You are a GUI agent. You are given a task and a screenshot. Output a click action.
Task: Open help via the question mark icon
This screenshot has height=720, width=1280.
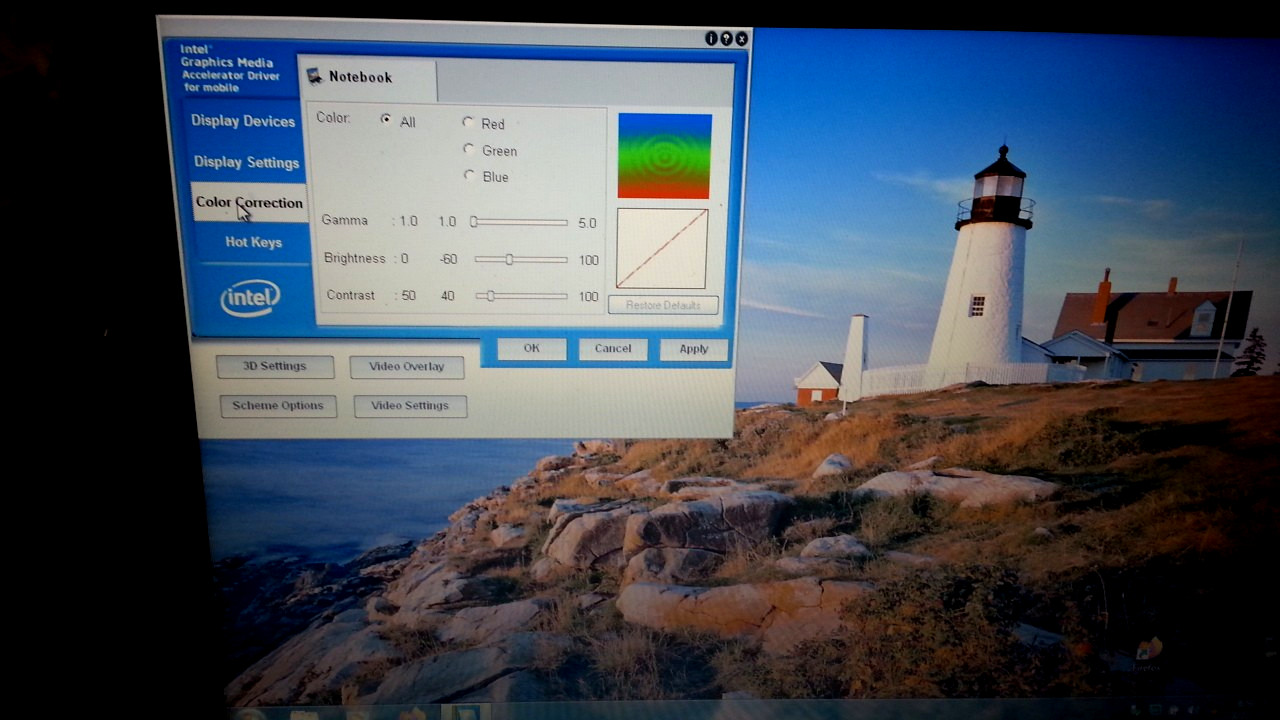point(726,39)
